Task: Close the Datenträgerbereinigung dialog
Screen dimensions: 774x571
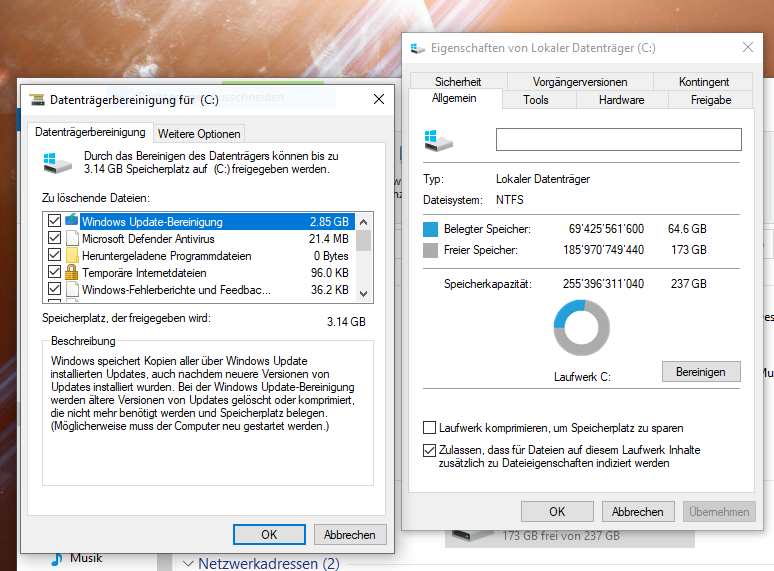Action: click(379, 99)
